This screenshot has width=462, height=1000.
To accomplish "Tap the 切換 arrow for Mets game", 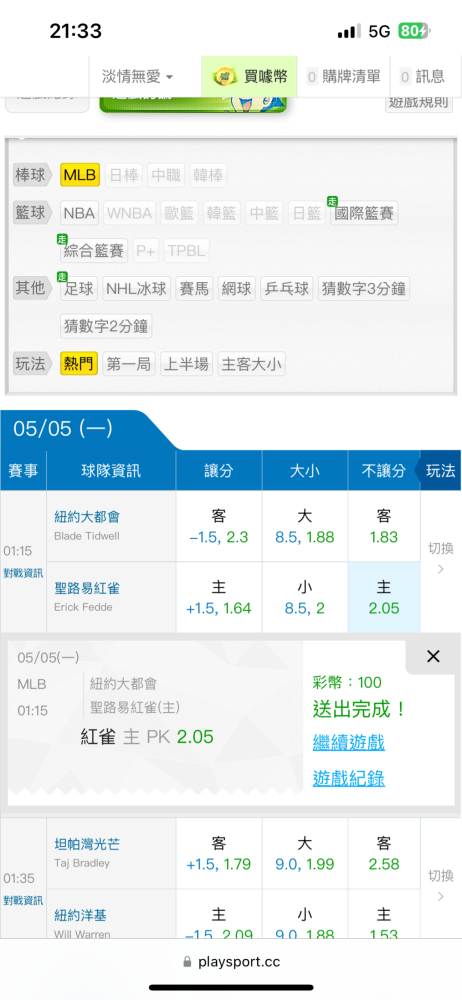I will tap(440, 569).
